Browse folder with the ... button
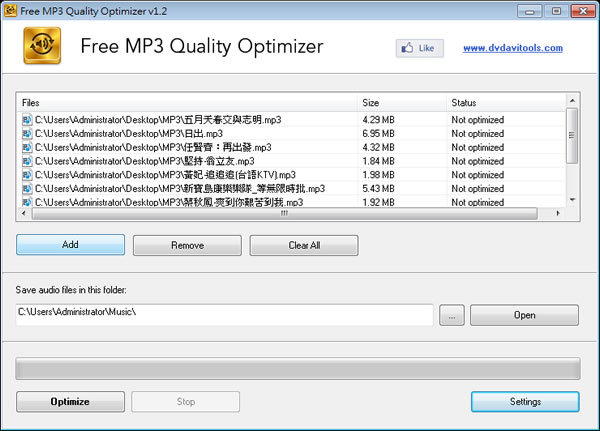Screen dimensions: 600x431 point(452,315)
